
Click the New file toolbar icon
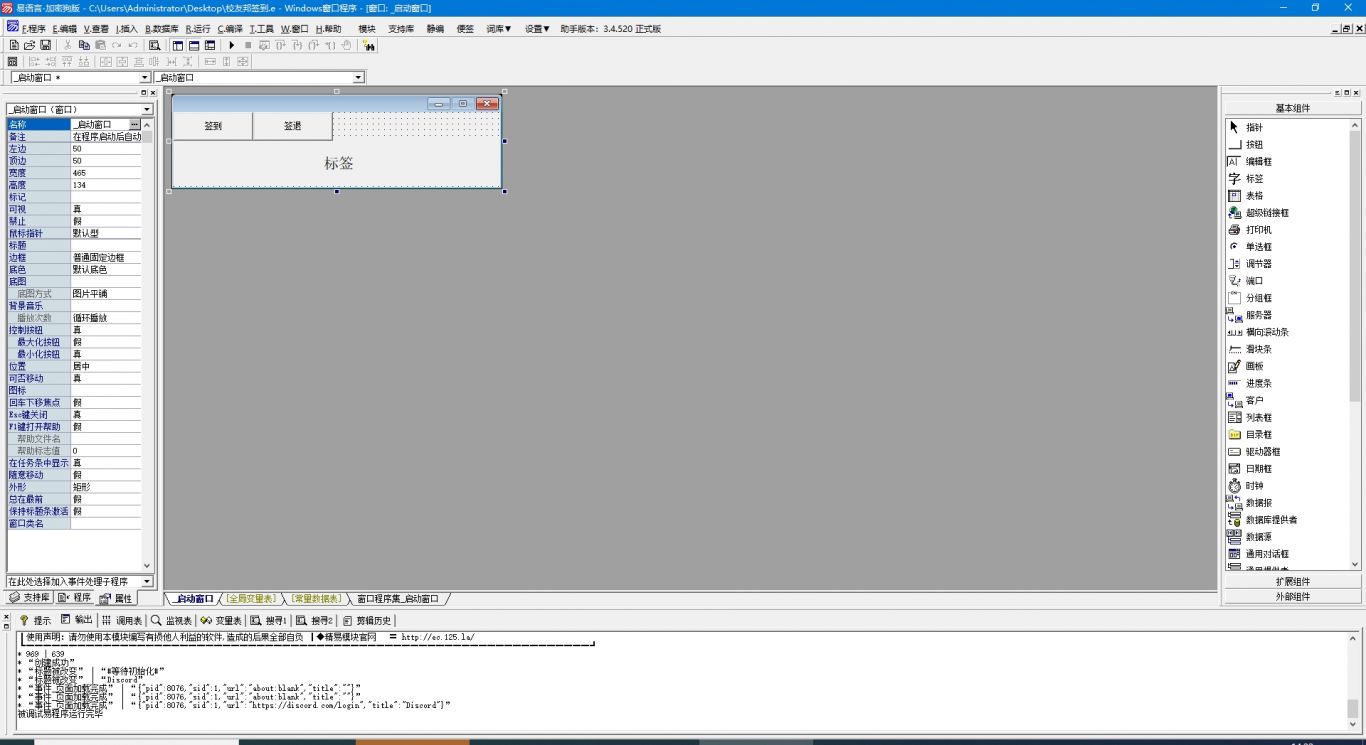[14, 45]
